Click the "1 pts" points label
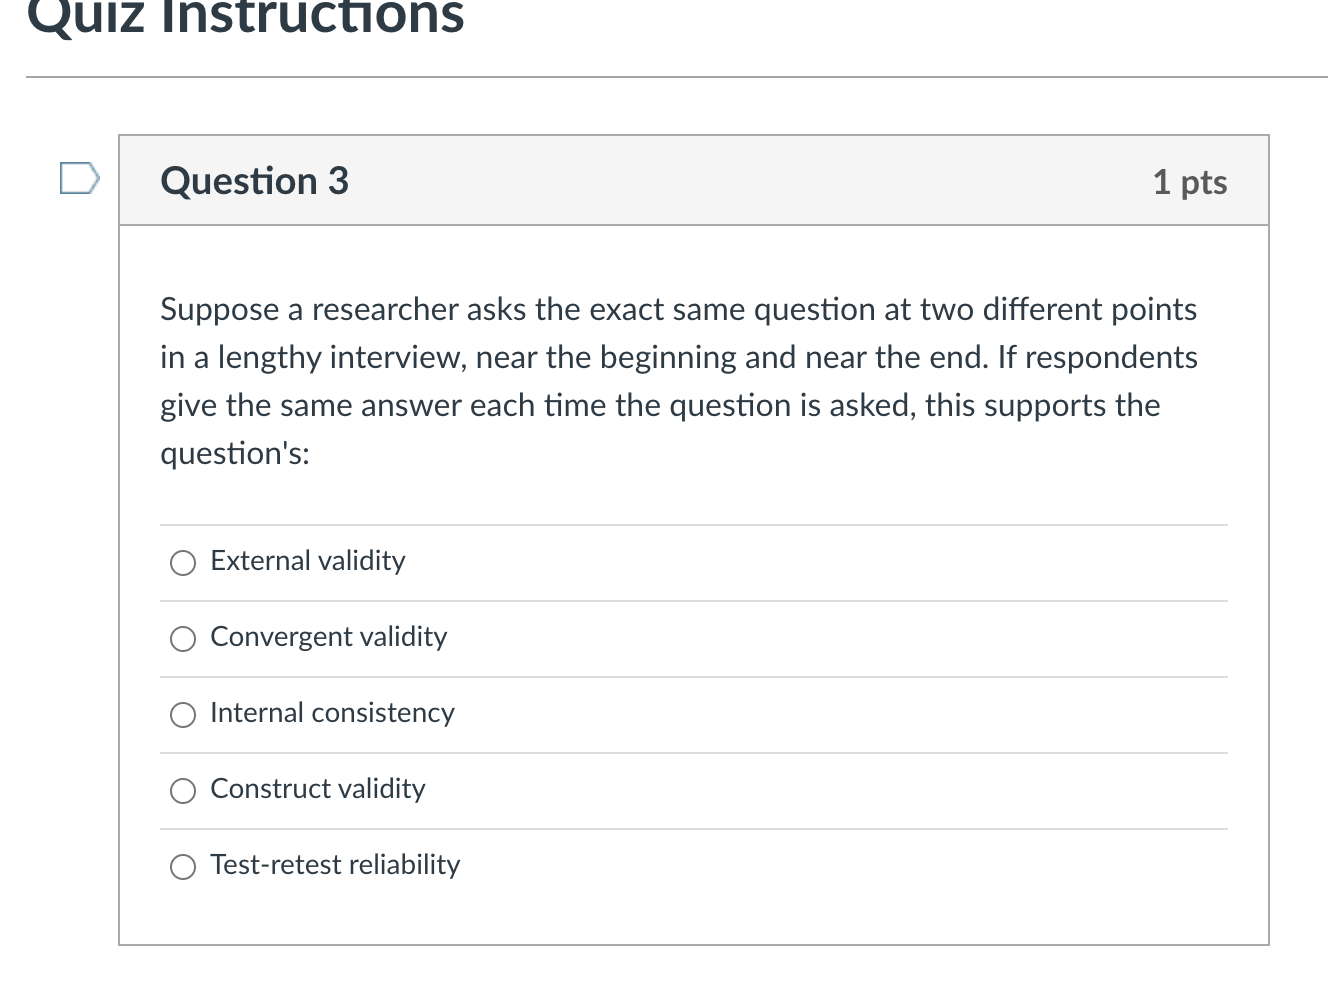 click(x=1189, y=182)
